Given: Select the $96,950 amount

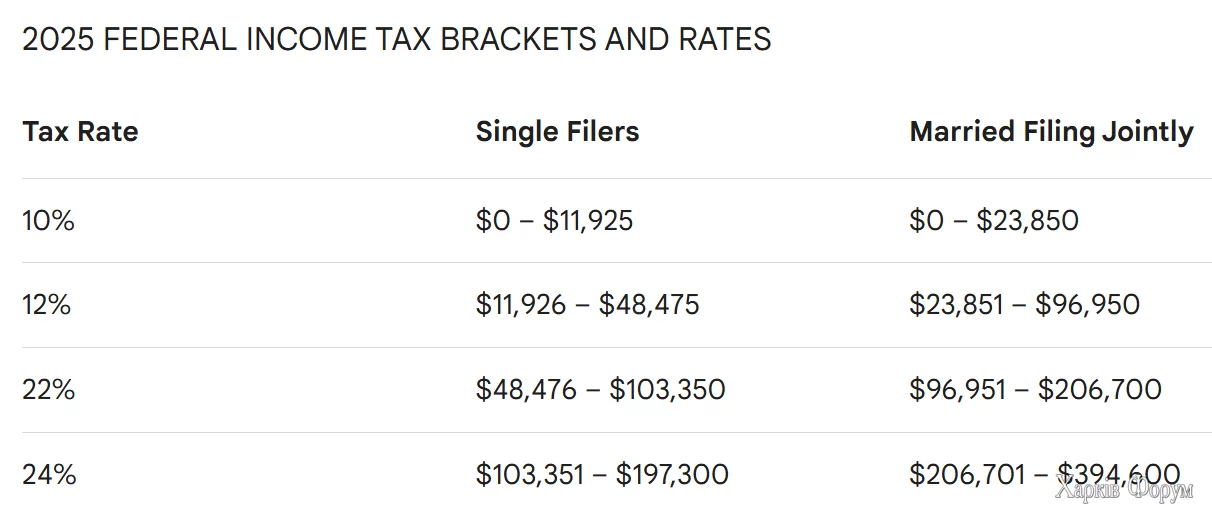Looking at the screenshot, I should [x=1087, y=305].
